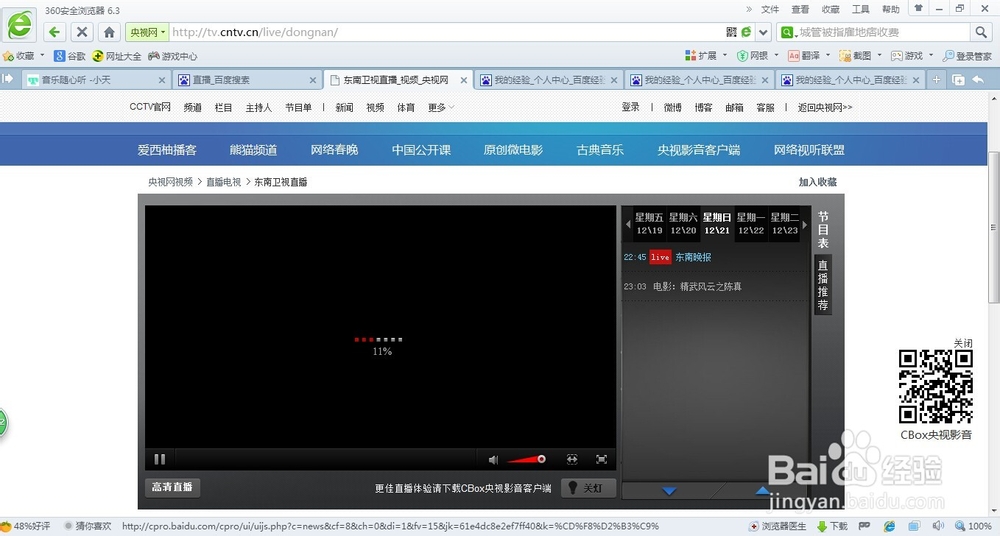Go back with the green back arrow
The width and height of the screenshot is (1000, 536).
tap(55, 32)
